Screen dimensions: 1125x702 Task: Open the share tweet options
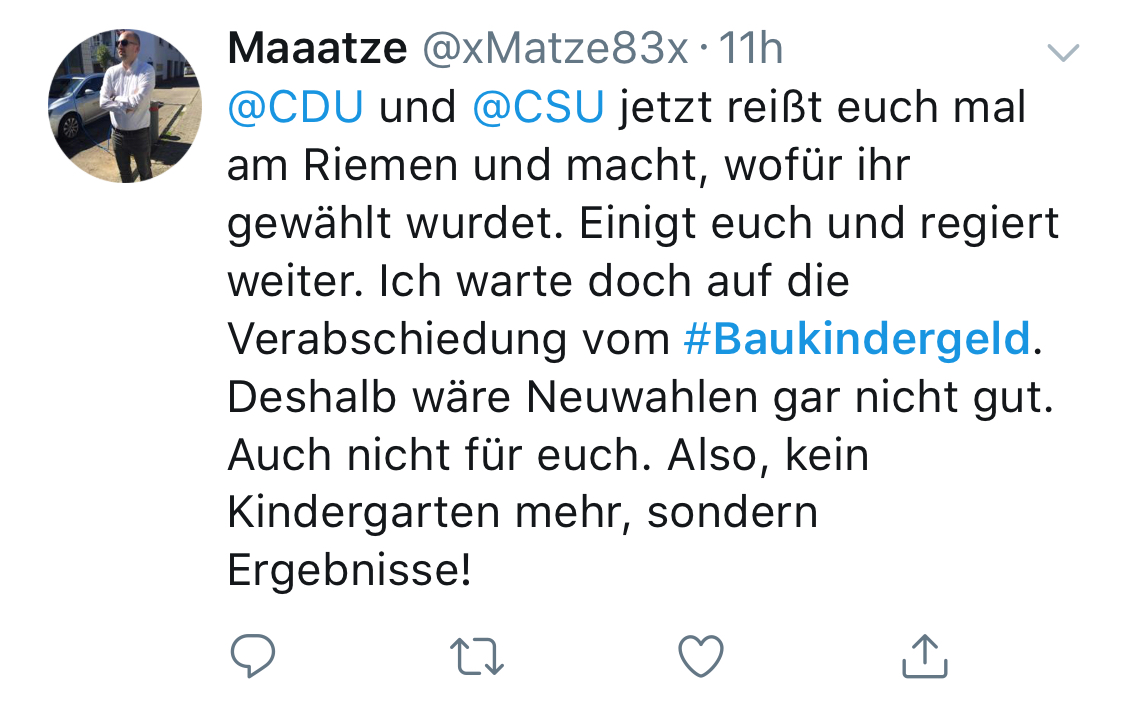click(x=924, y=656)
